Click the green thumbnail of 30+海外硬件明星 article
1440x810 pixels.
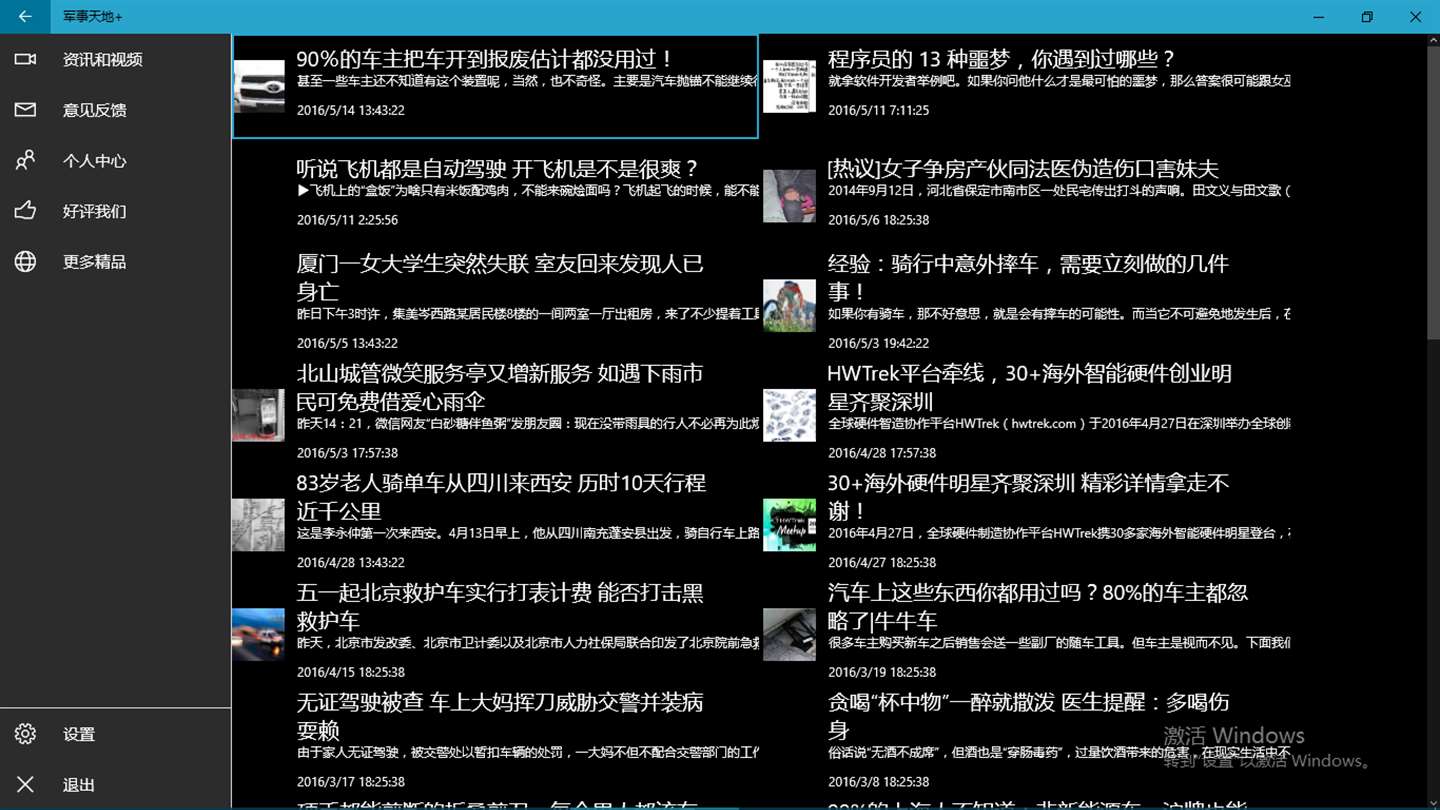[789, 525]
